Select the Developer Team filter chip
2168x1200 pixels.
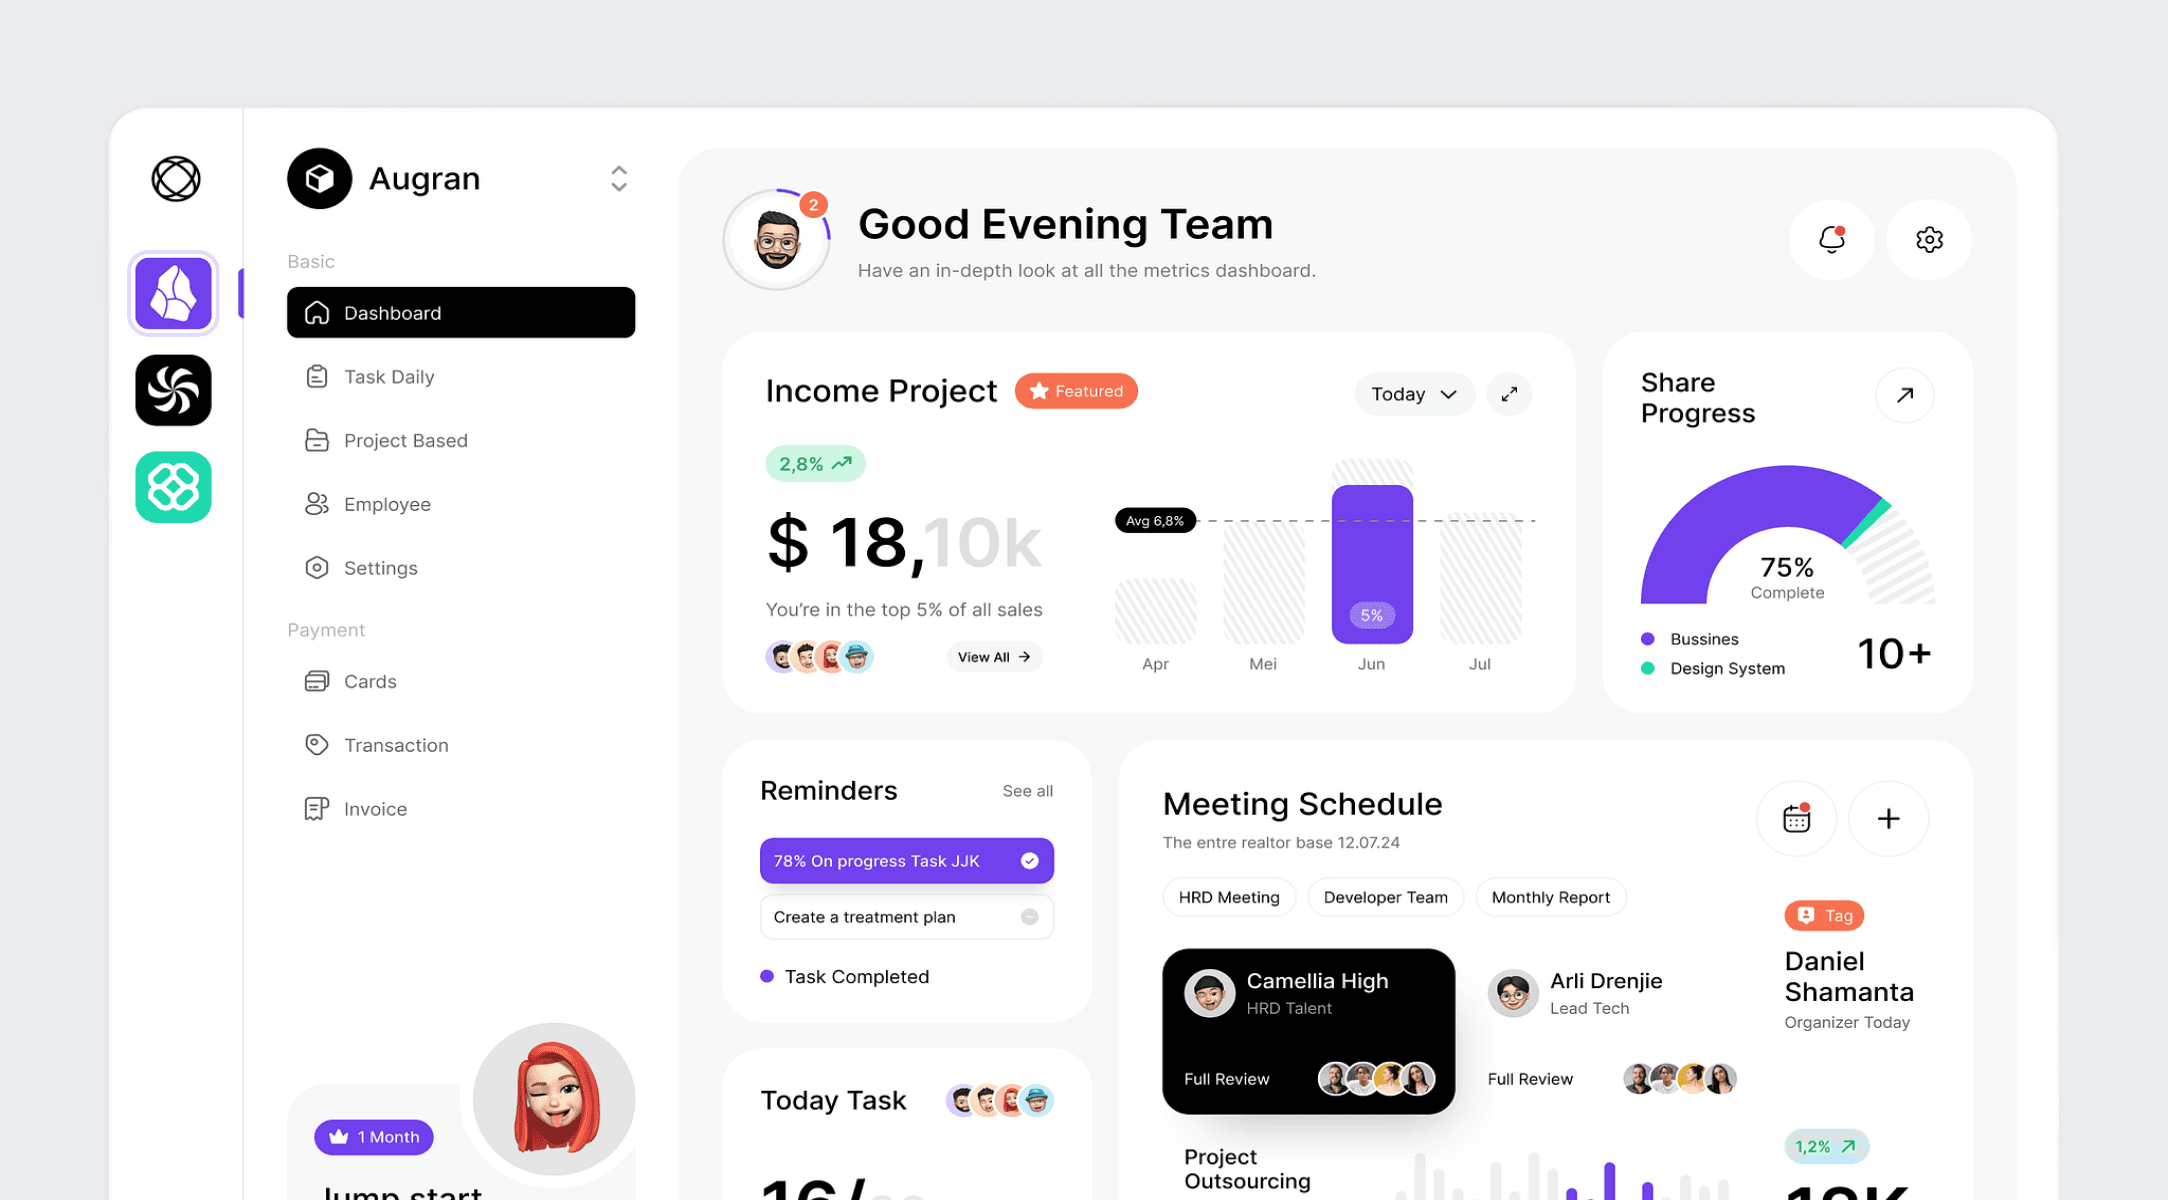1385,897
